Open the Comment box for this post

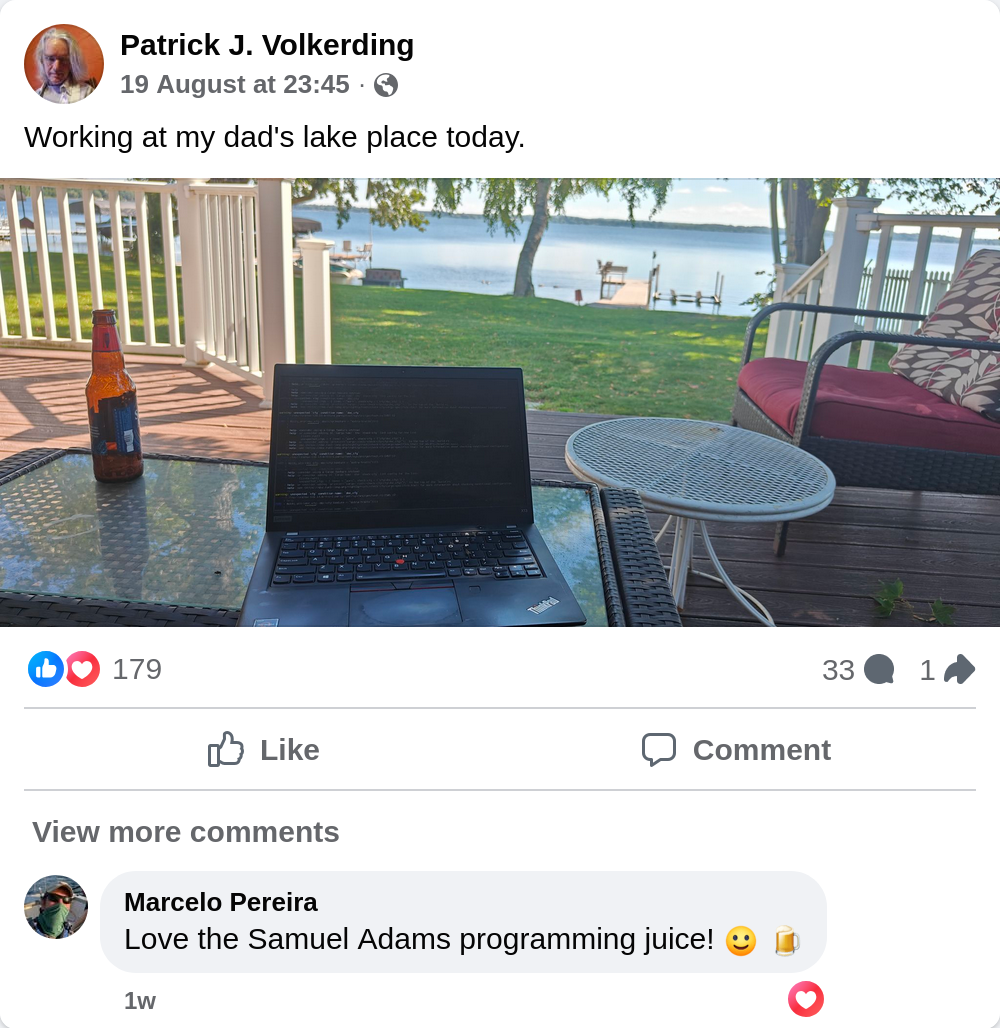pos(736,749)
